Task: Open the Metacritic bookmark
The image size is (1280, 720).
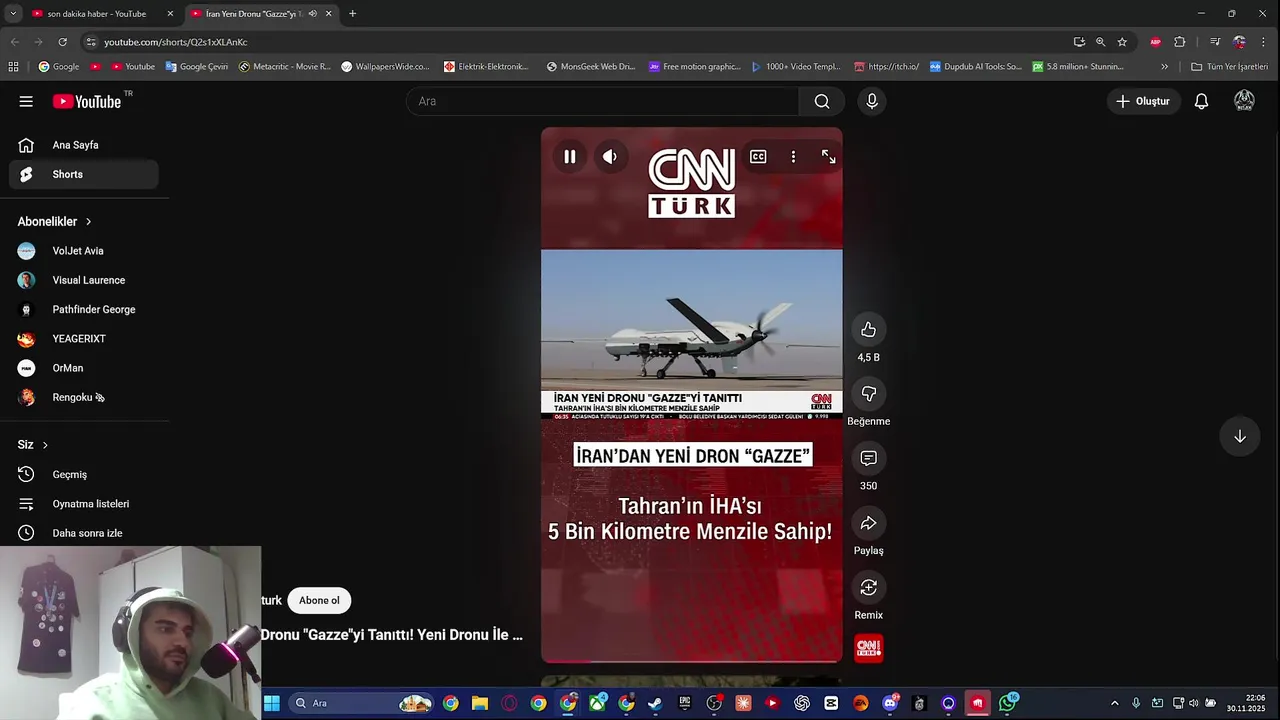Action: click(284, 67)
